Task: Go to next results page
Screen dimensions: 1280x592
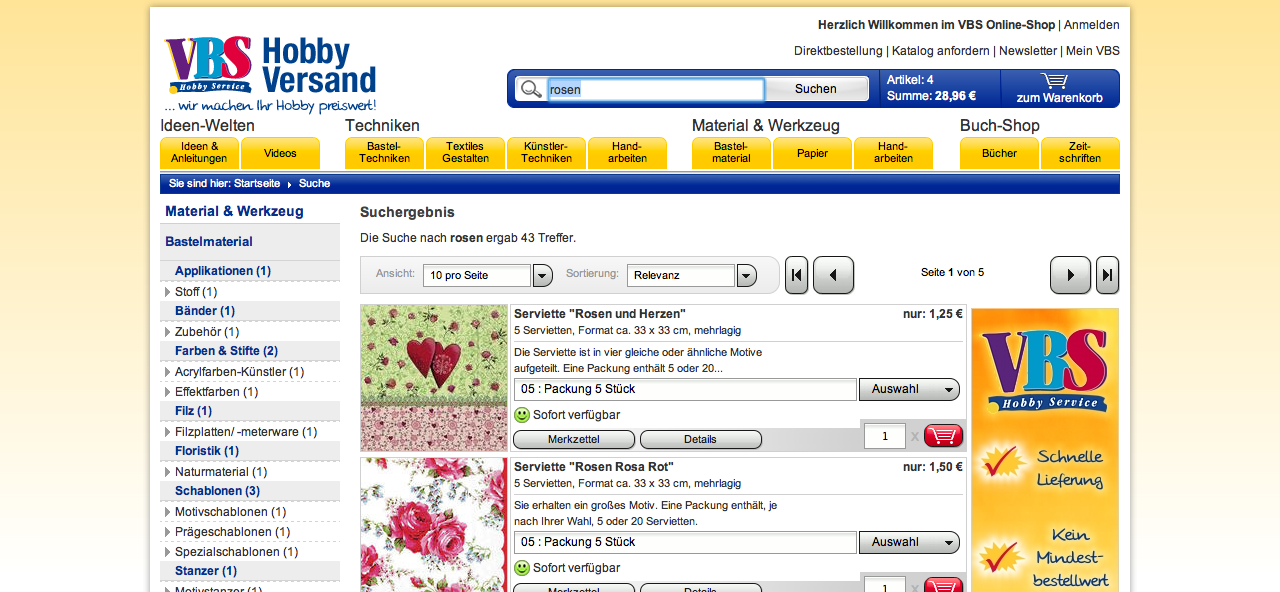Action: pos(1070,275)
